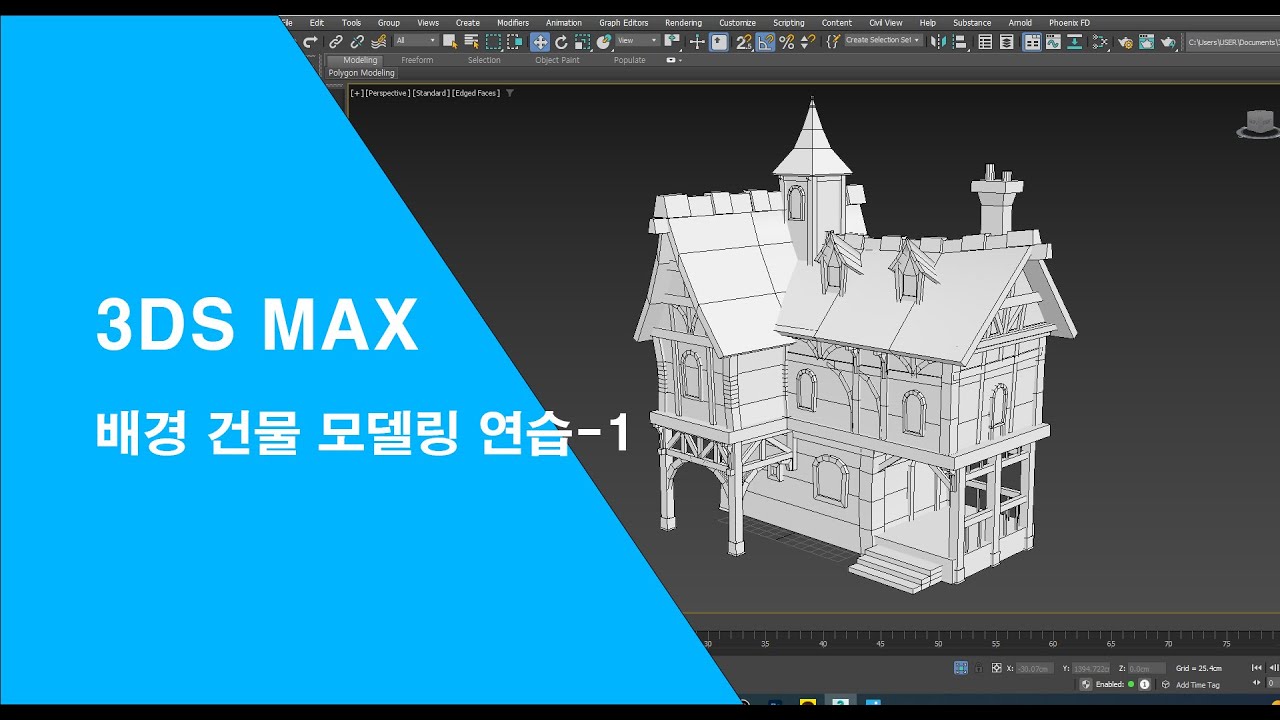
Task: Toggle Keyboard Shortcut Override button
Action: pyautogui.click(x=719, y=42)
